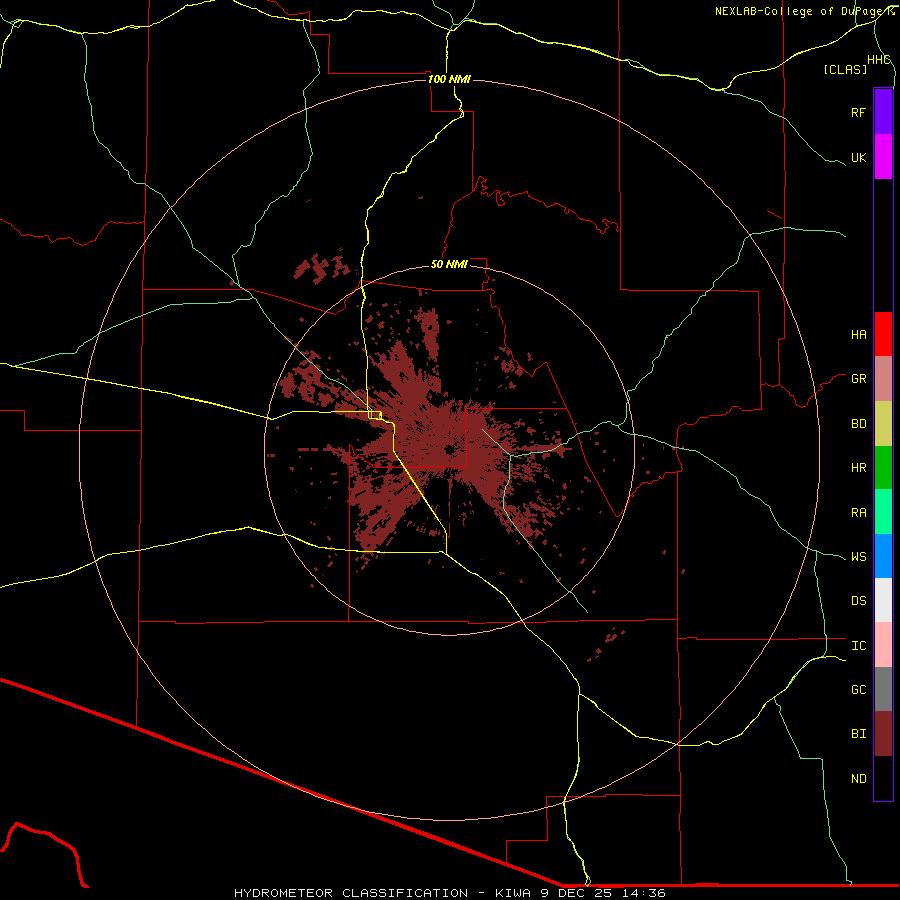The height and width of the screenshot is (900, 900).
Task: Click the "UK" legend label
Action: click(x=858, y=157)
